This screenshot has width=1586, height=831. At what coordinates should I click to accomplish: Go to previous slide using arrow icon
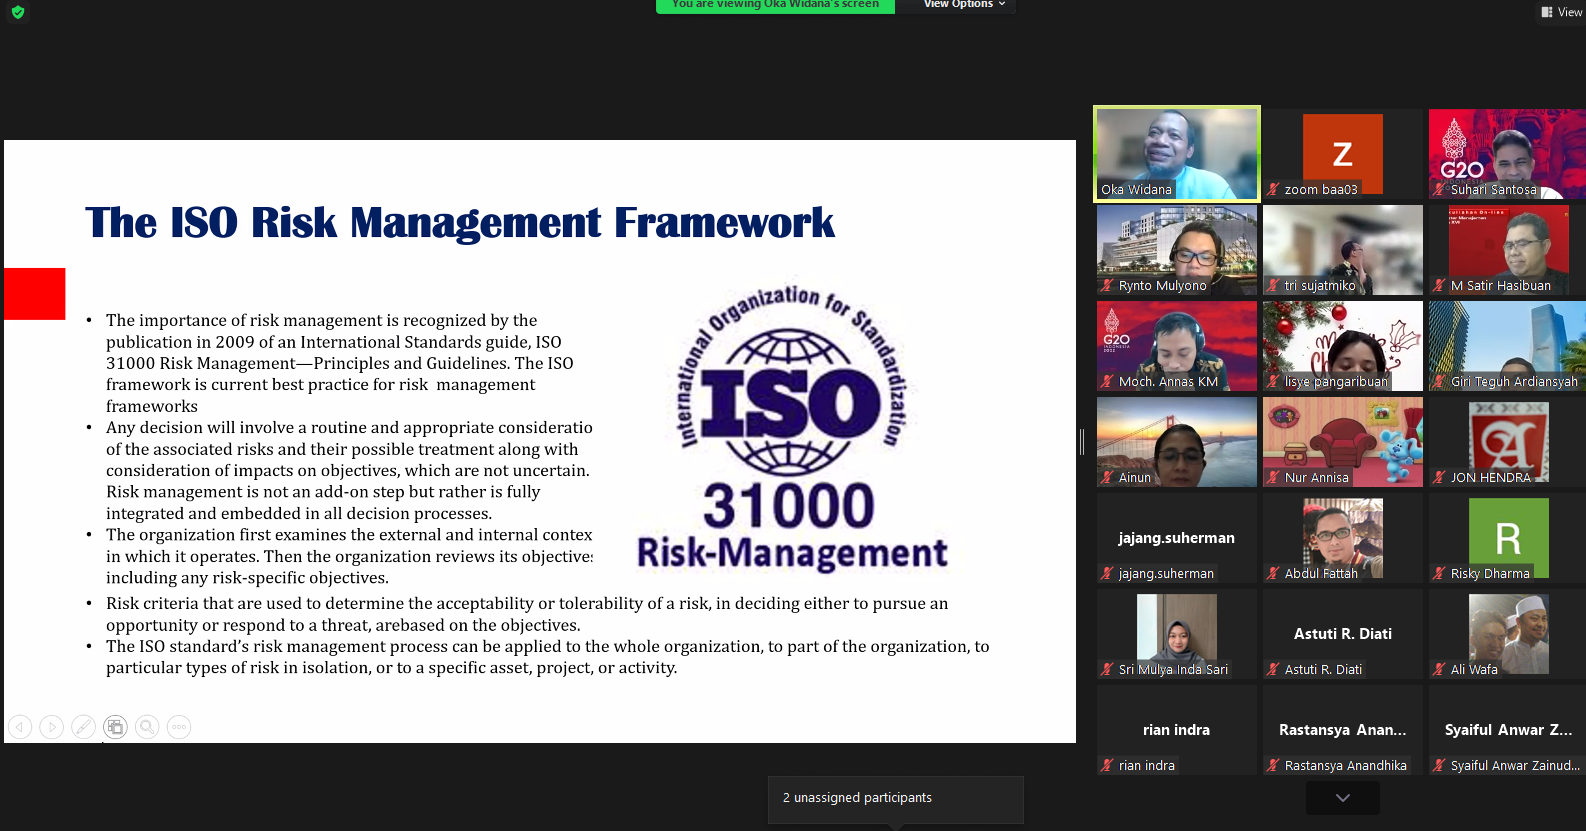coord(20,727)
